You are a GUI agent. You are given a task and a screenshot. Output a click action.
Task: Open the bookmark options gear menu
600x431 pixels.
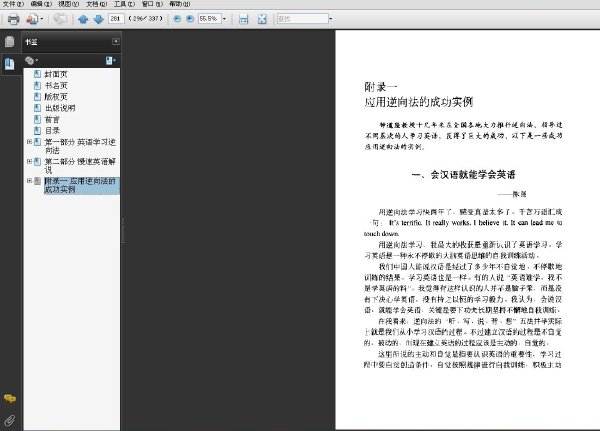coord(31,60)
